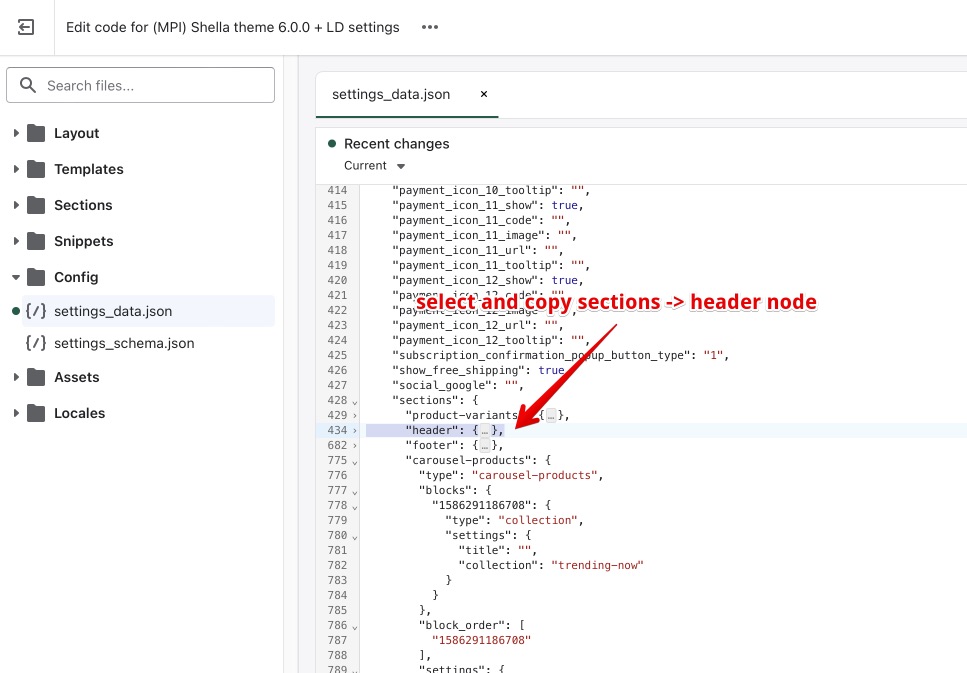Click the Locales folder icon
The width and height of the screenshot is (967, 673).
point(36,413)
